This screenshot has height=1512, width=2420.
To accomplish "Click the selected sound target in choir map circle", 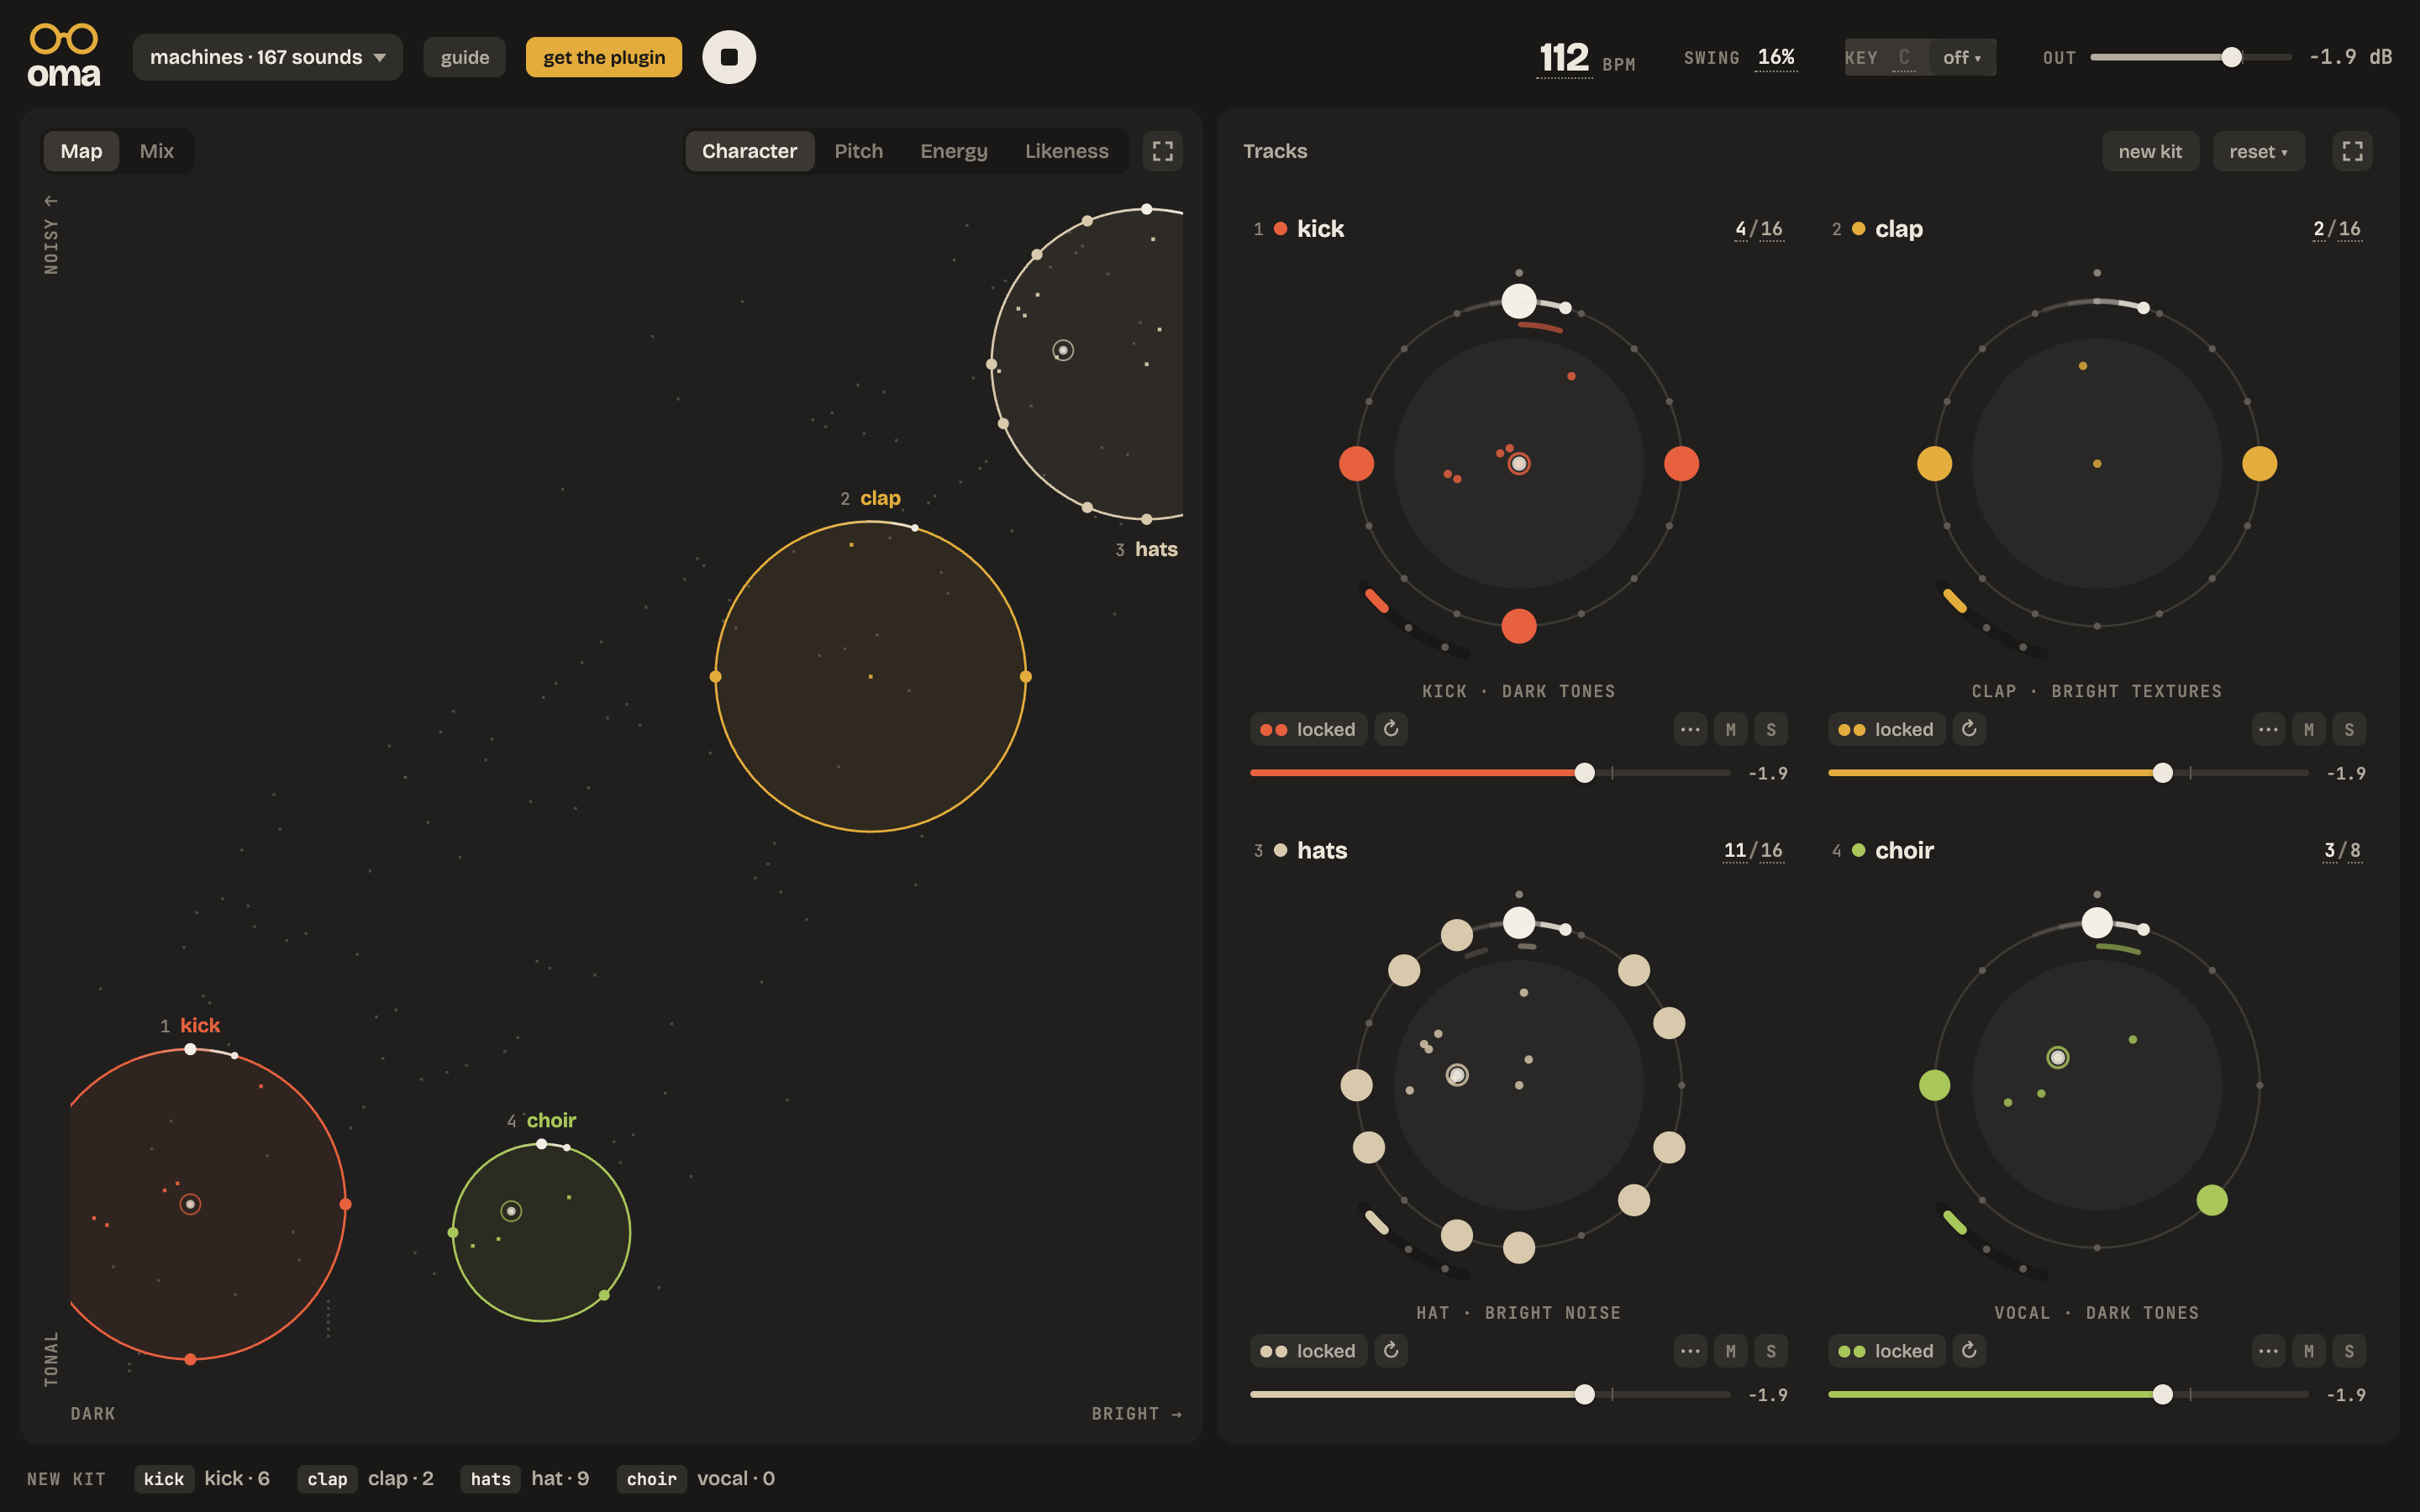I will (x=511, y=1211).
